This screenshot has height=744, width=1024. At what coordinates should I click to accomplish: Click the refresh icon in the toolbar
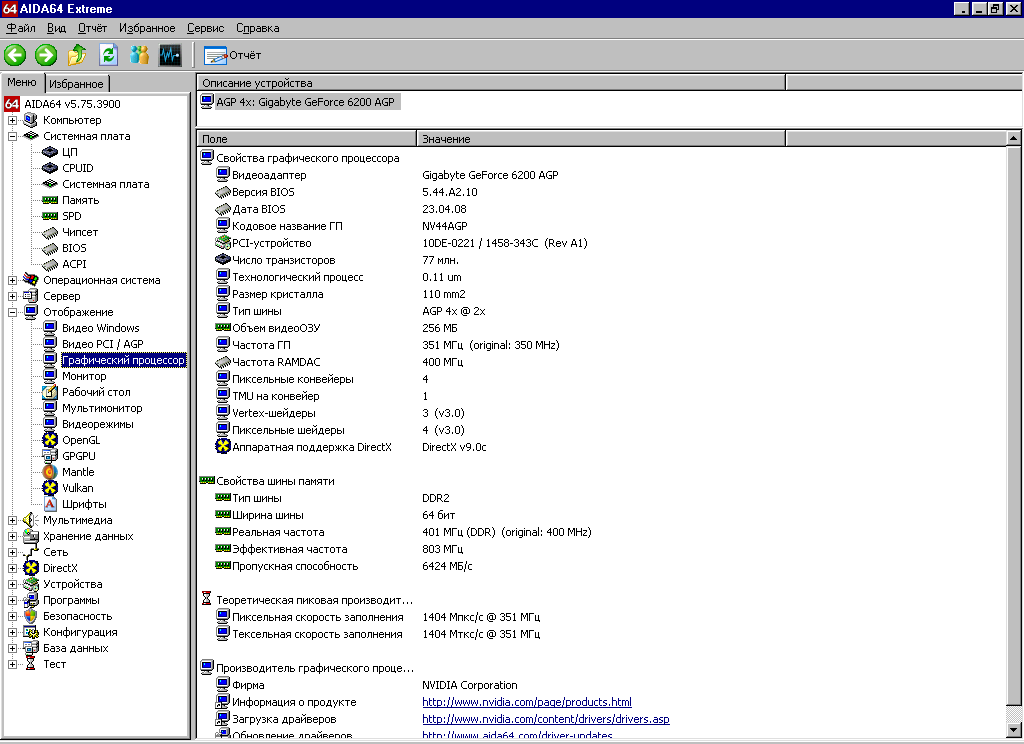[x=108, y=55]
